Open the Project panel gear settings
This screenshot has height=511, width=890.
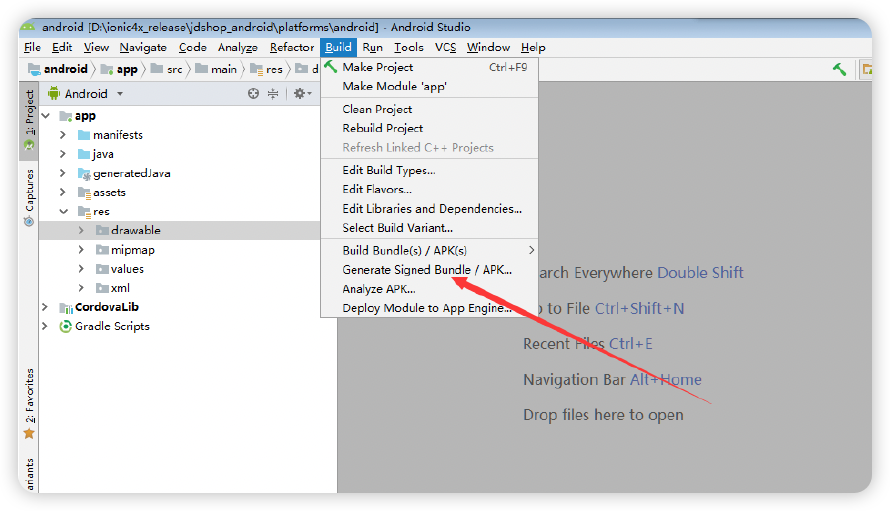[x=299, y=93]
